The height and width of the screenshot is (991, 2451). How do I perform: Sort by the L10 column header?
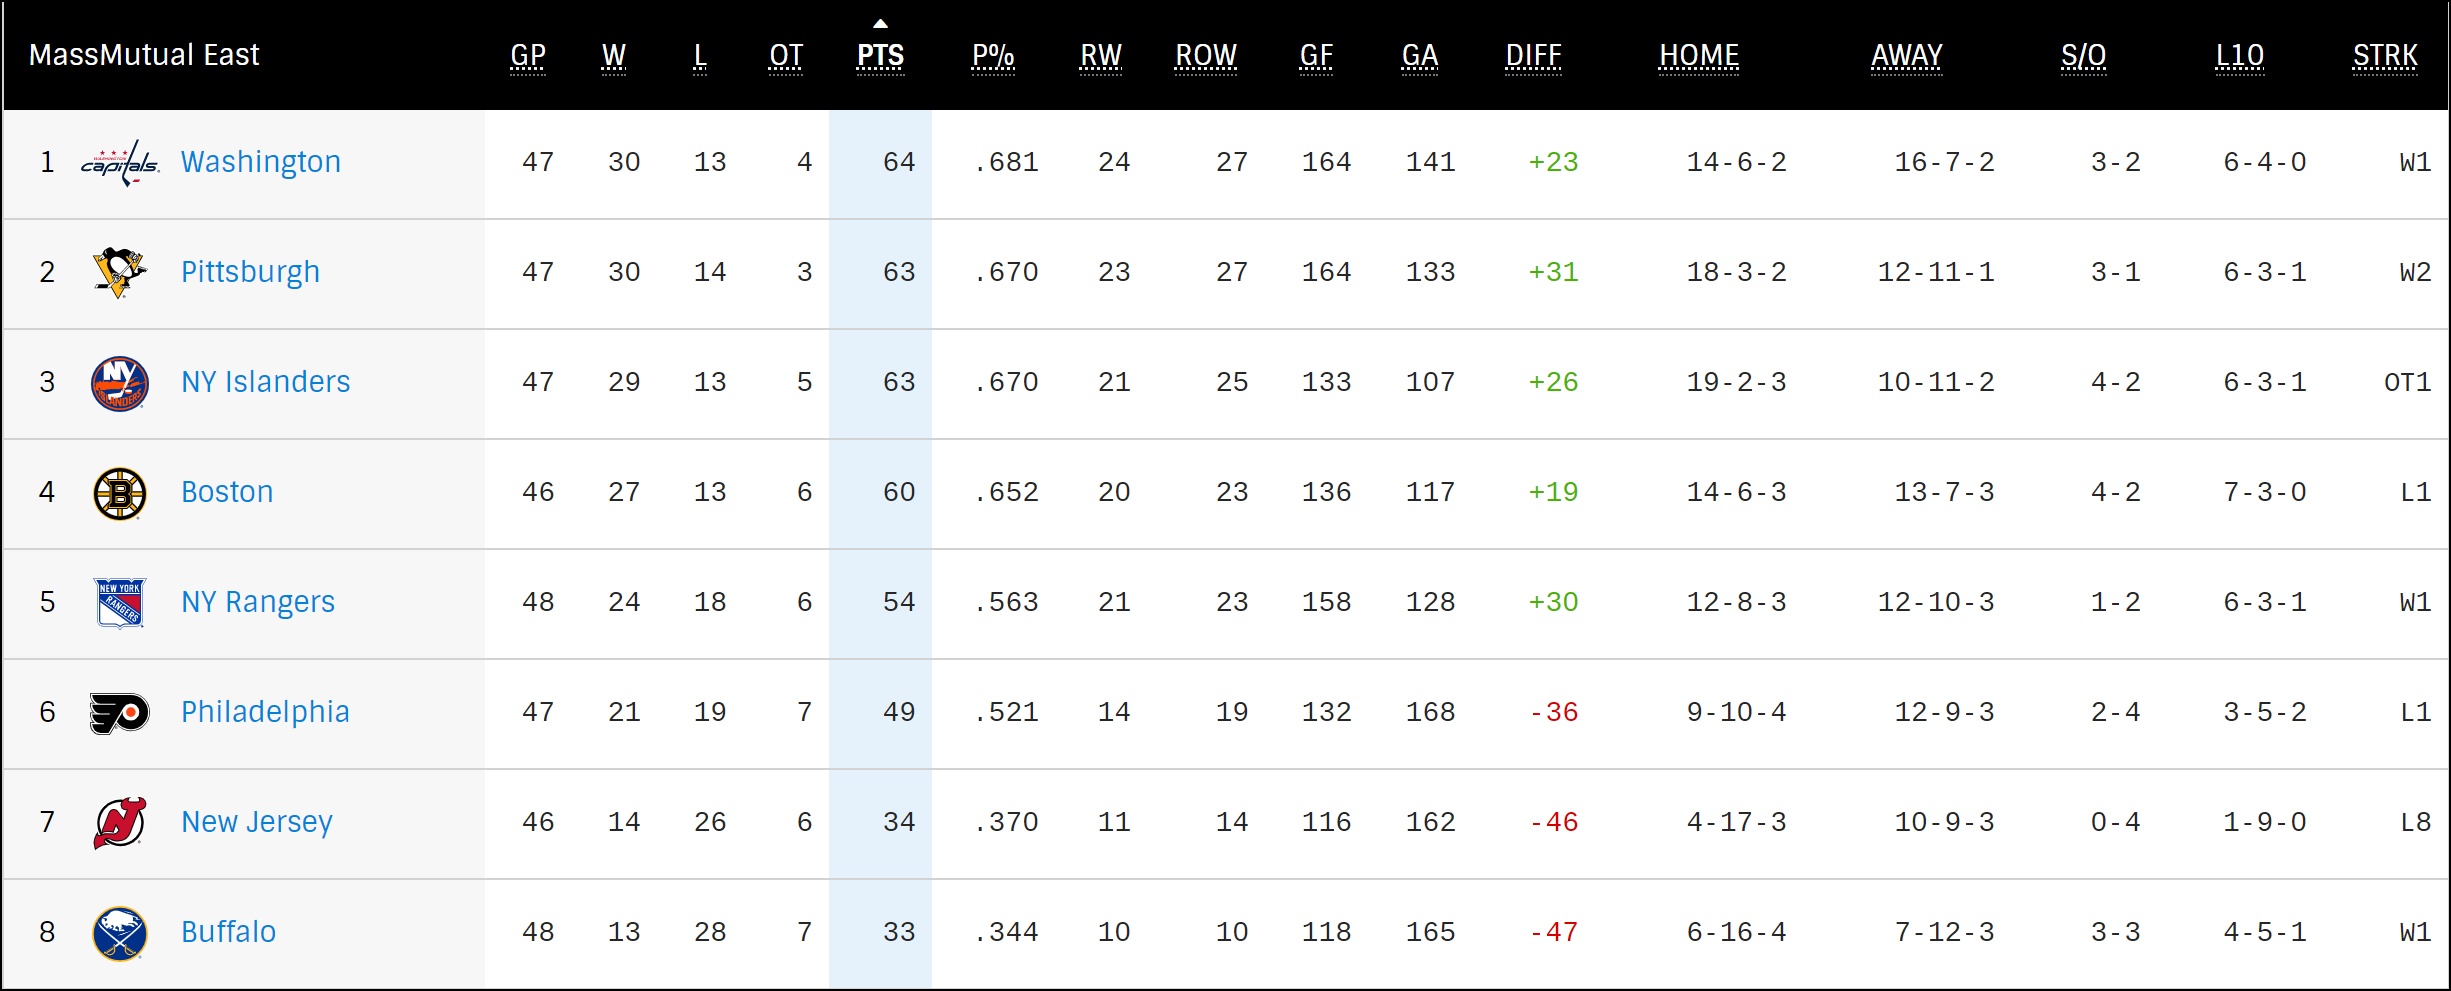(2239, 56)
